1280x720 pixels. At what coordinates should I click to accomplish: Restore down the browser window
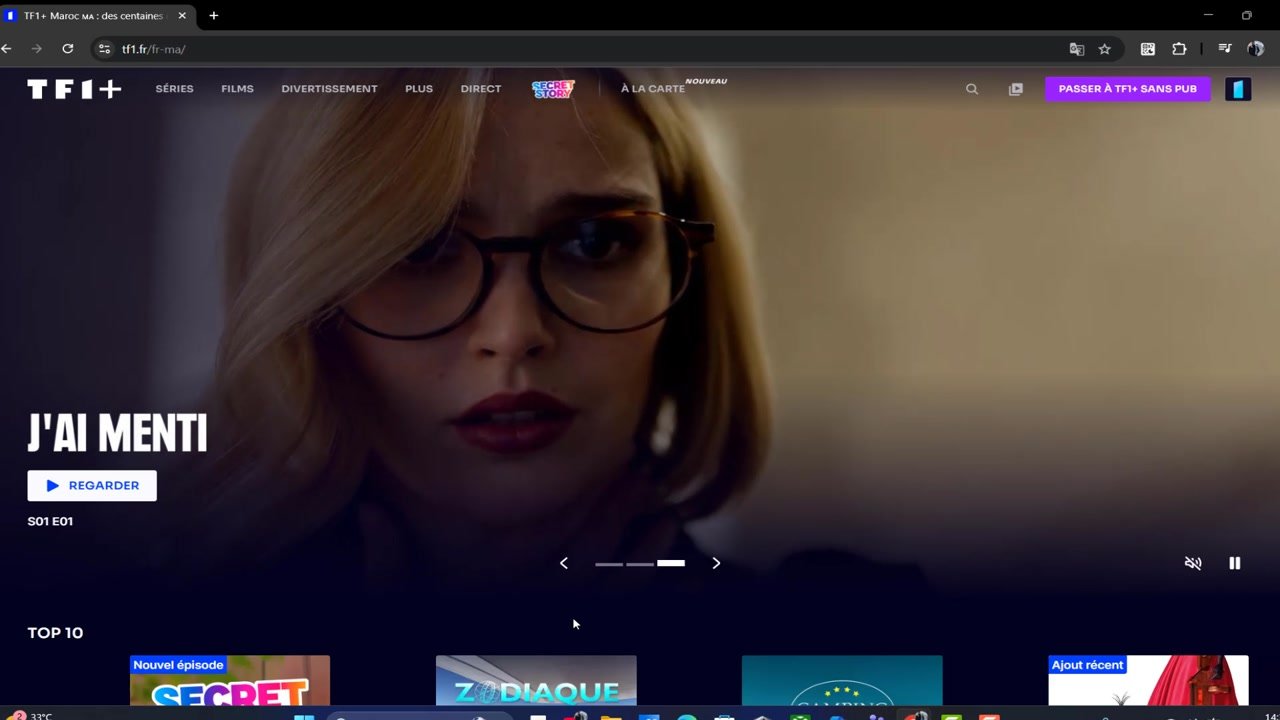1246,15
